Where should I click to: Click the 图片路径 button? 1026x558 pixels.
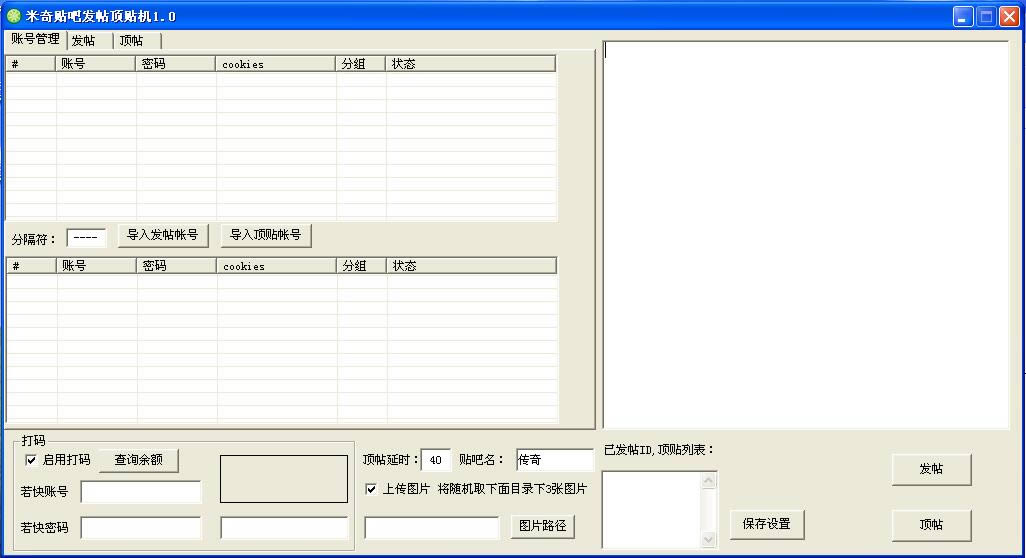[x=543, y=526]
